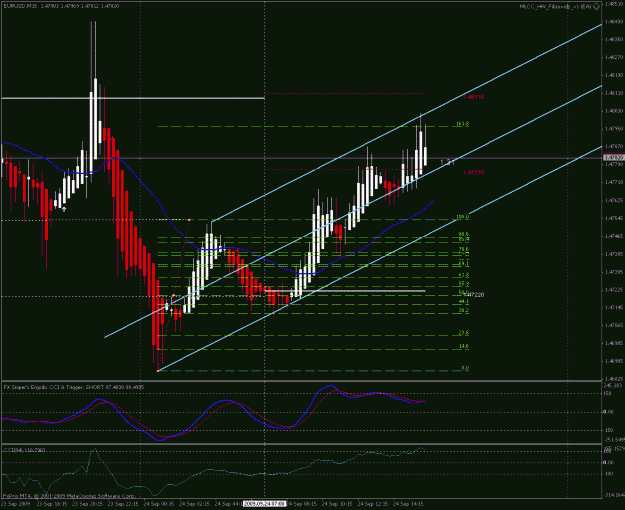
Task: Click the current price marker on price axis
Action: pyautogui.click(x=613, y=158)
